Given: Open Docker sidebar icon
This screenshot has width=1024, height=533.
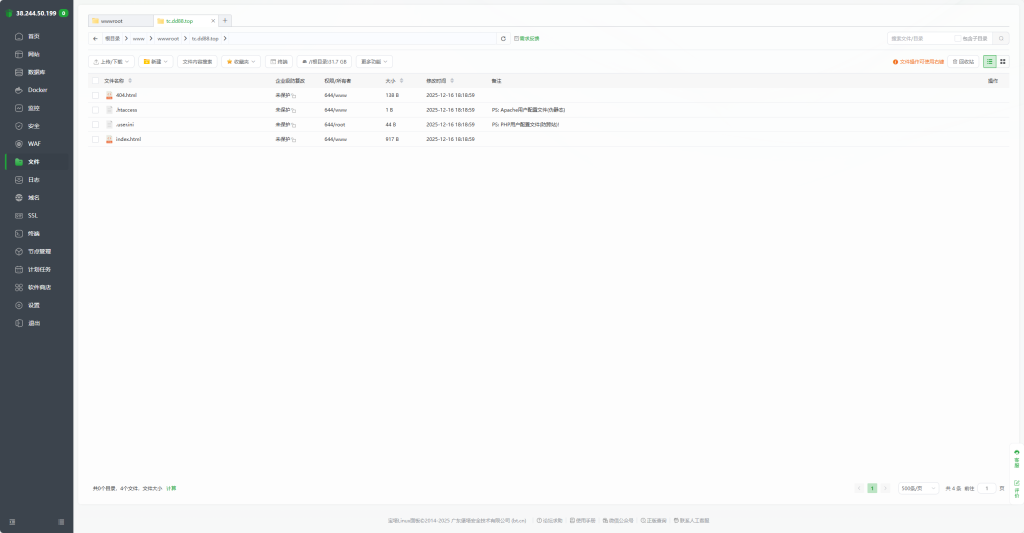Looking at the screenshot, I should (x=19, y=90).
